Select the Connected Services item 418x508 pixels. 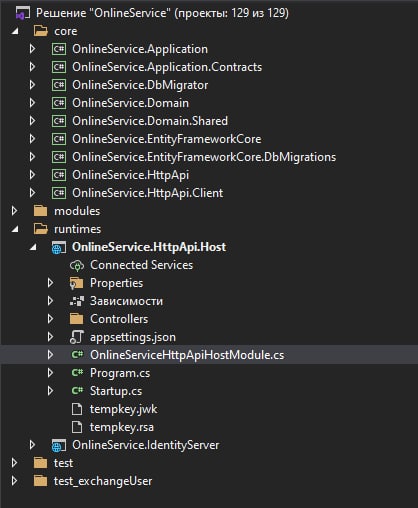click(141, 265)
